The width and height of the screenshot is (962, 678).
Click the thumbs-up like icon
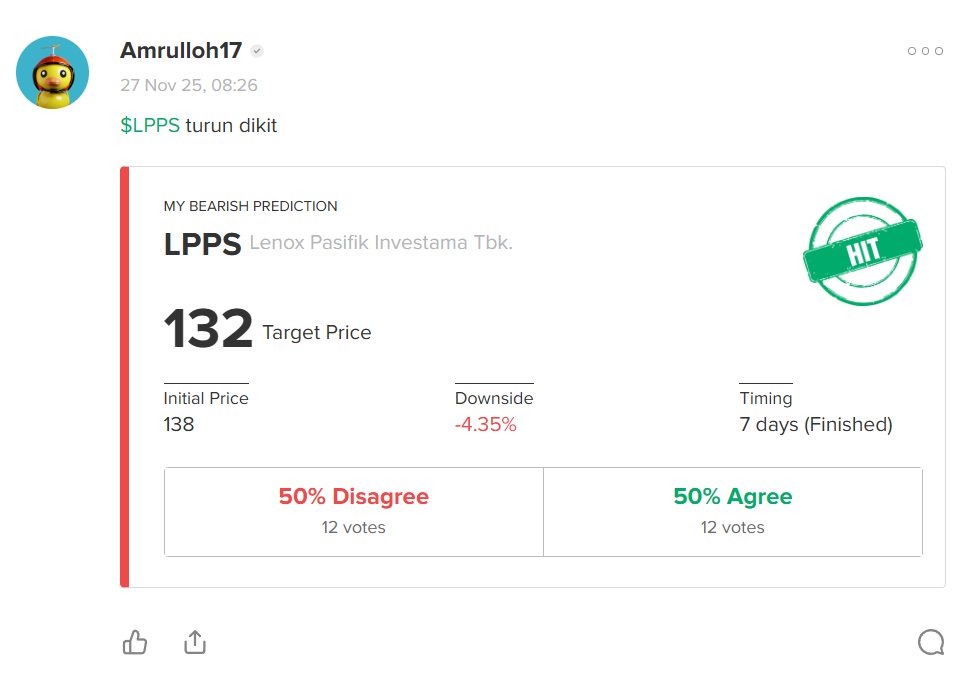point(135,642)
